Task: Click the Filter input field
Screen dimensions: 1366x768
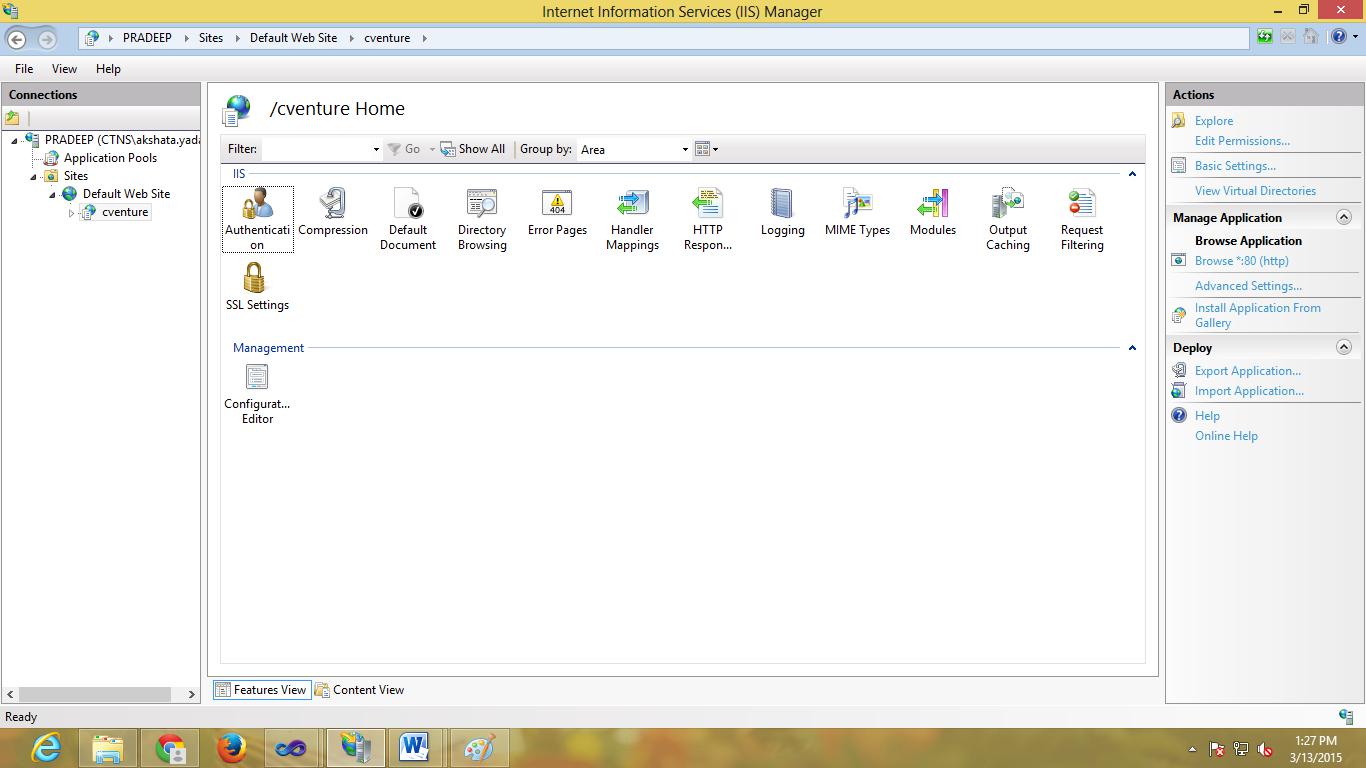Action: pos(316,149)
